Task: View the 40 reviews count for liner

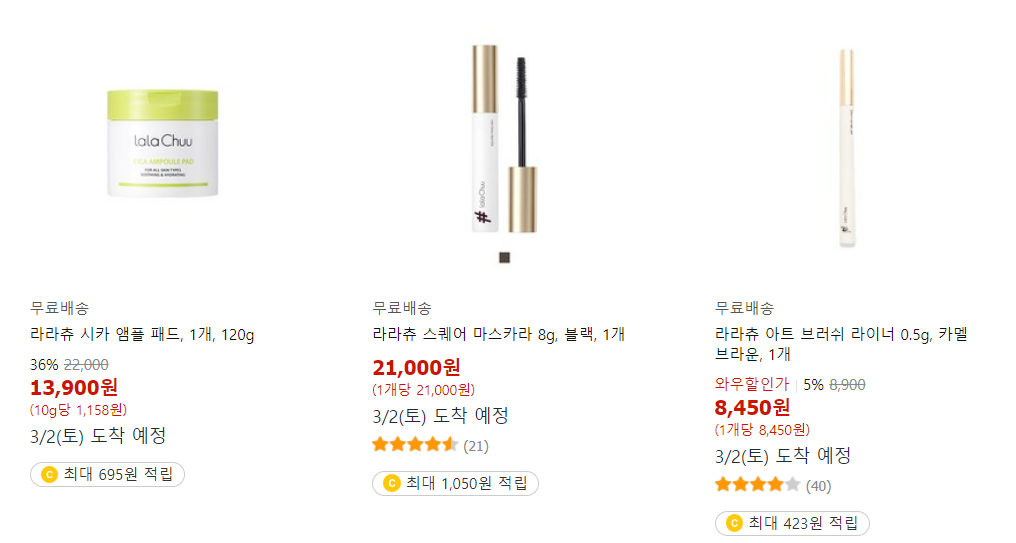Action: [x=818, y=486]
